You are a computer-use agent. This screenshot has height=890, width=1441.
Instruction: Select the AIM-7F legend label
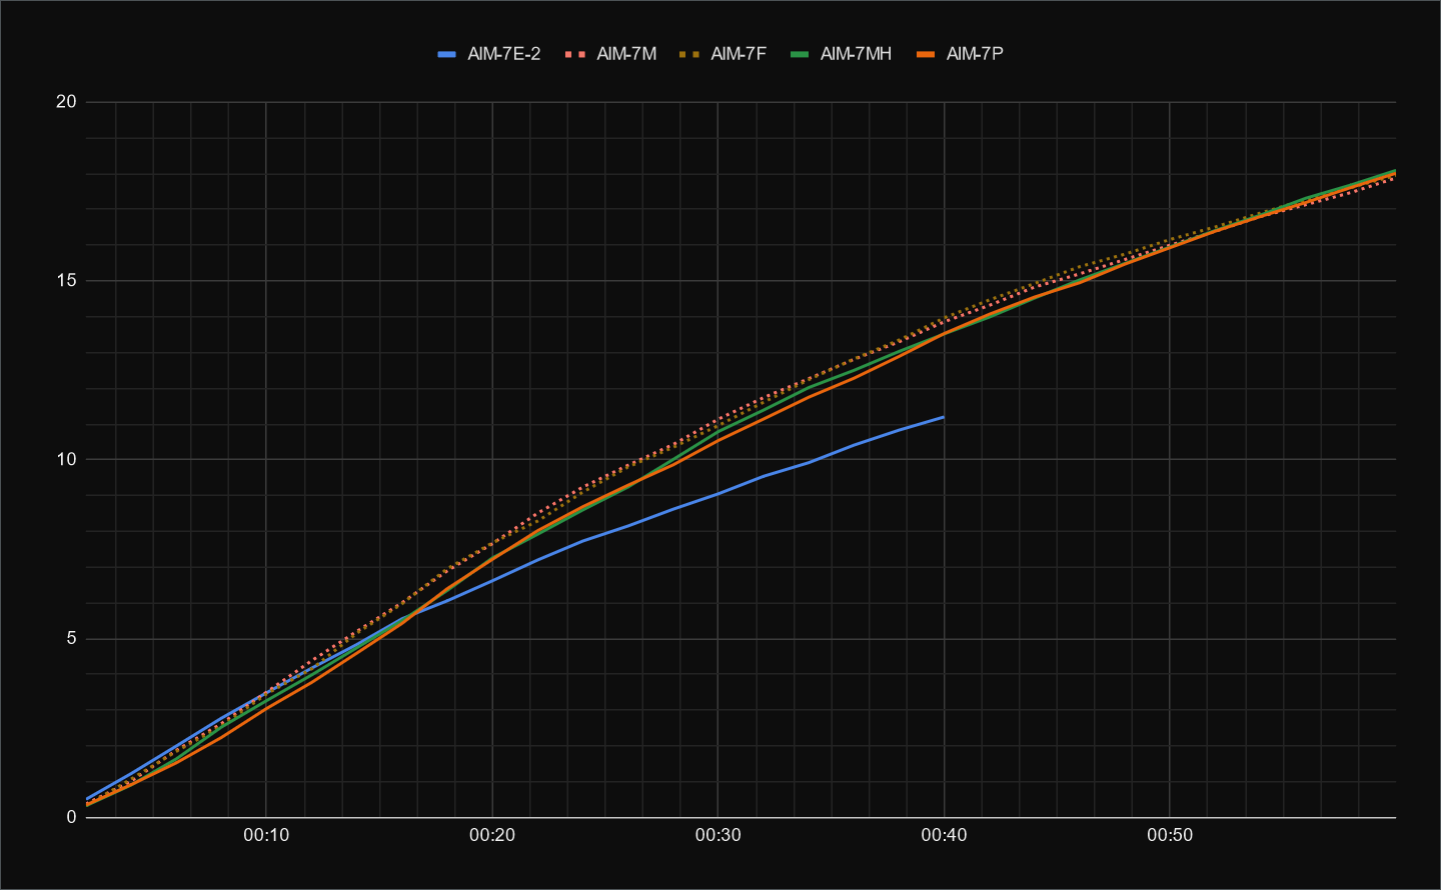738,54
